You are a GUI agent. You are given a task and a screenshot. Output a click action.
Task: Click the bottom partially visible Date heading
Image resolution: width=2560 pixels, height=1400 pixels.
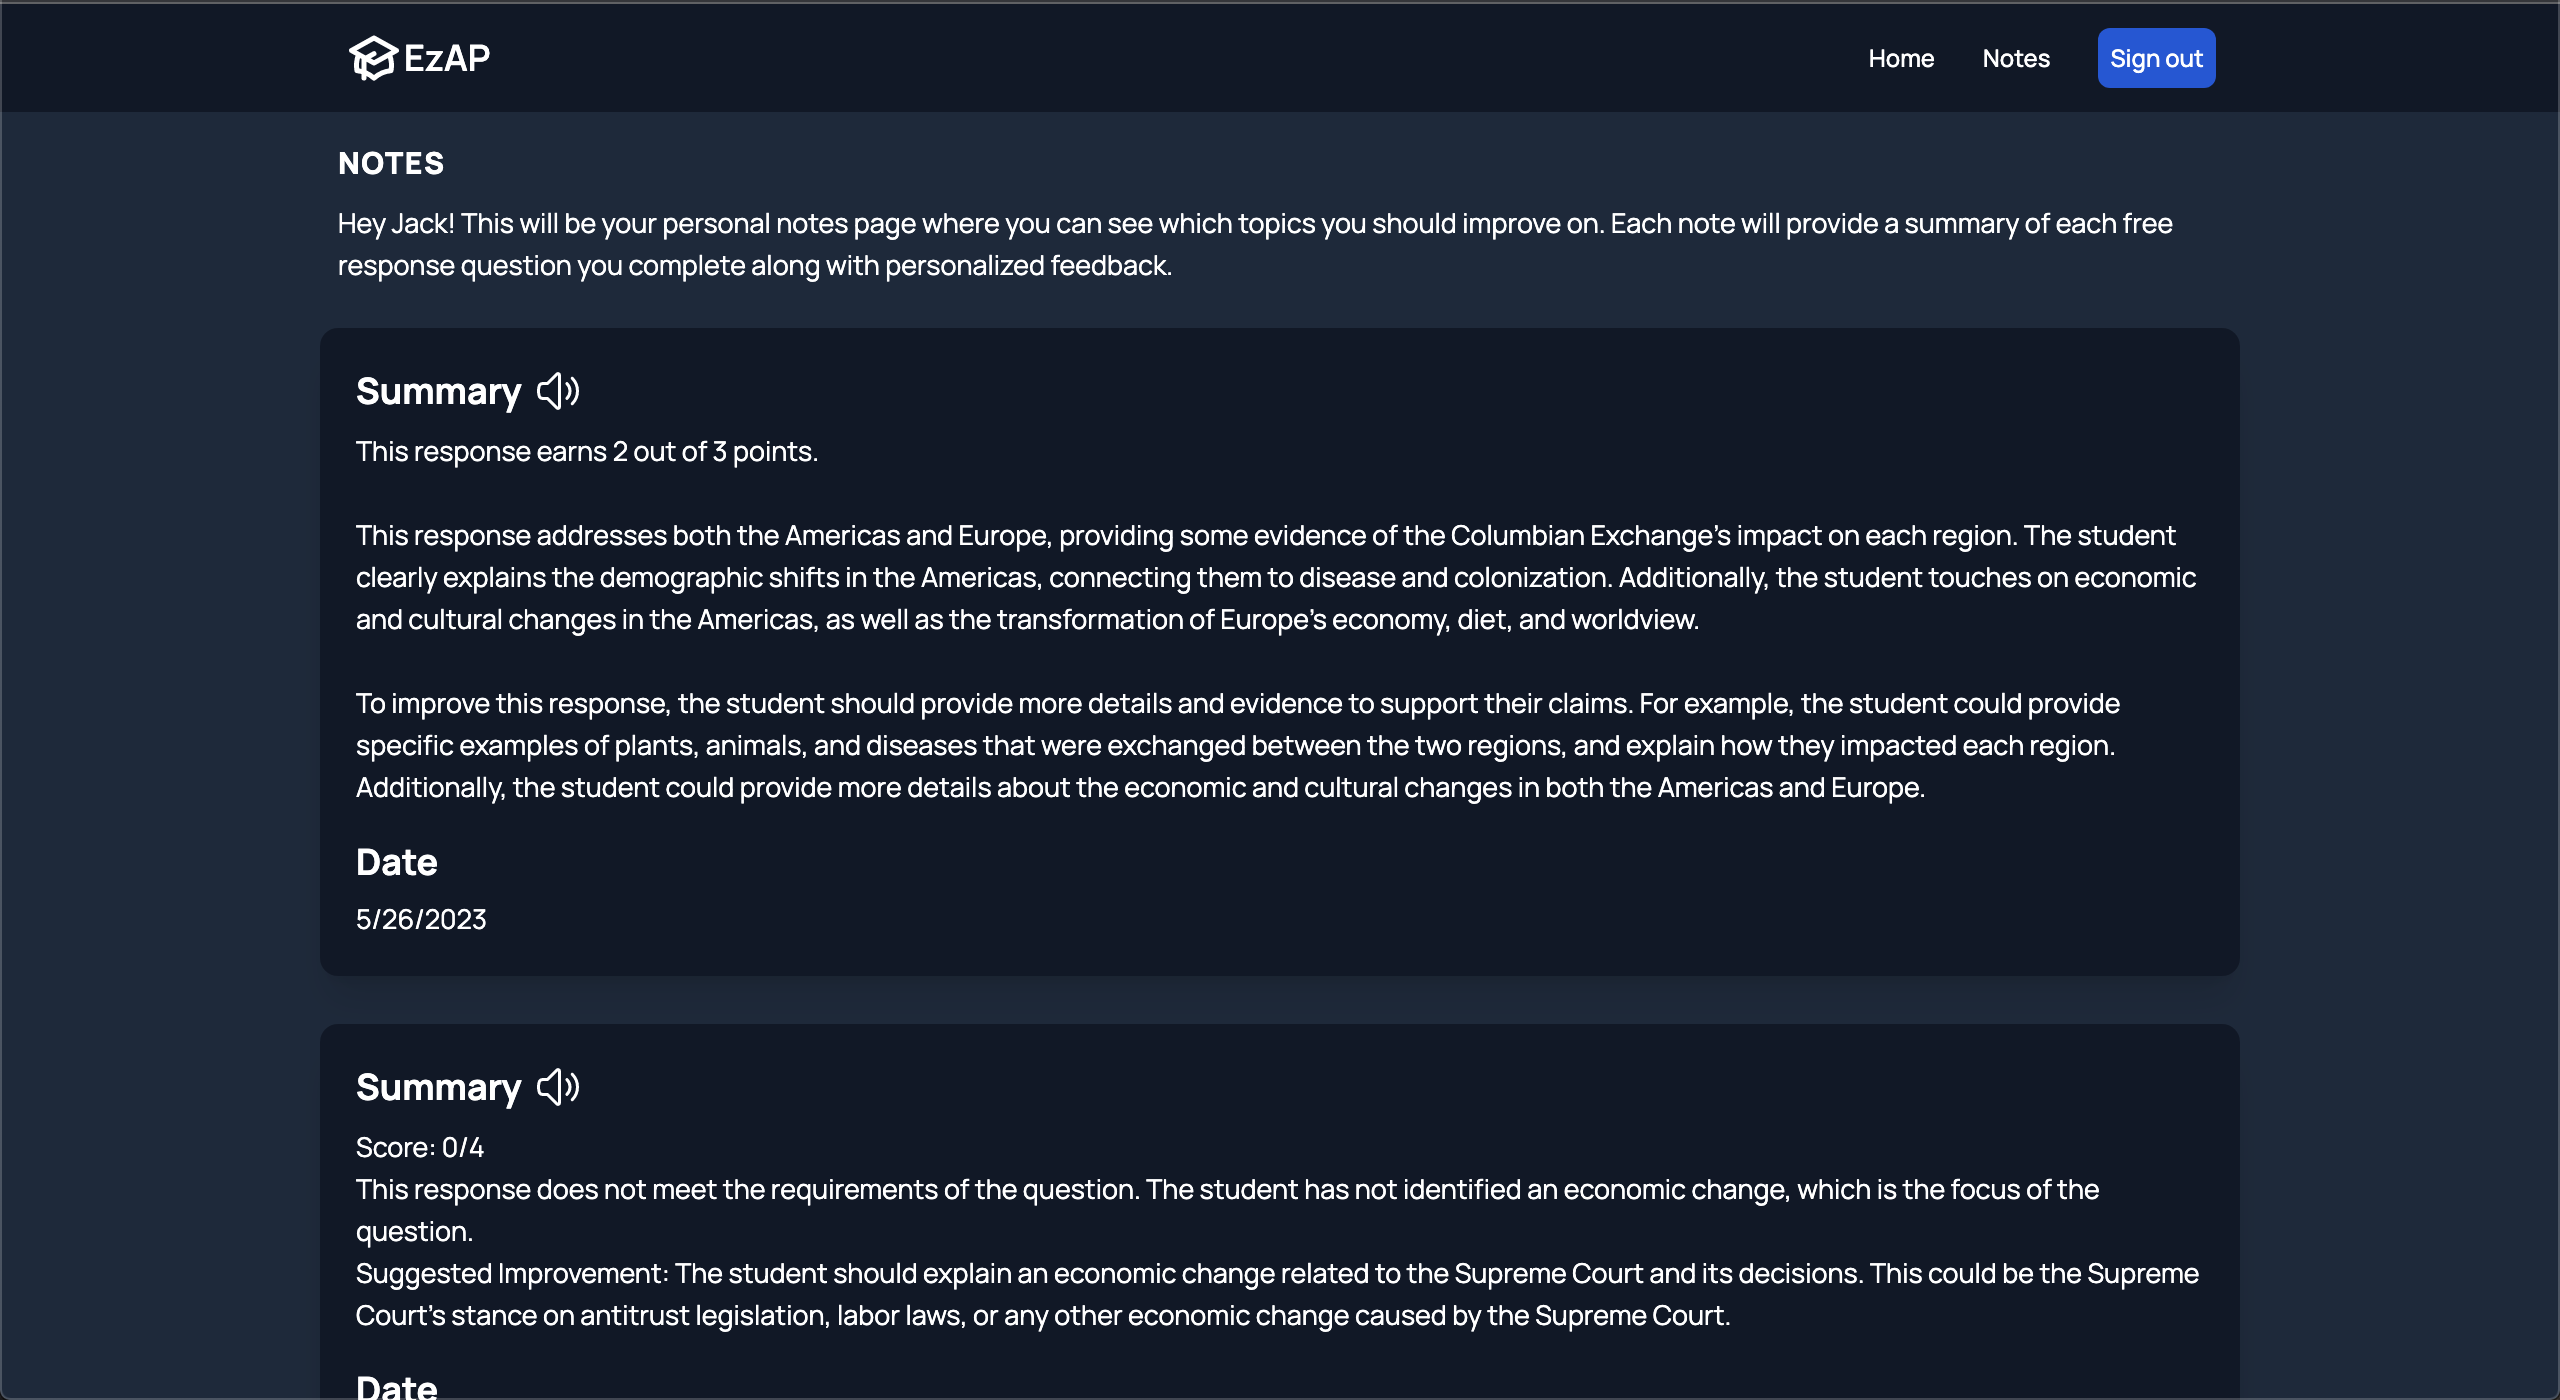click(396, 1386)
